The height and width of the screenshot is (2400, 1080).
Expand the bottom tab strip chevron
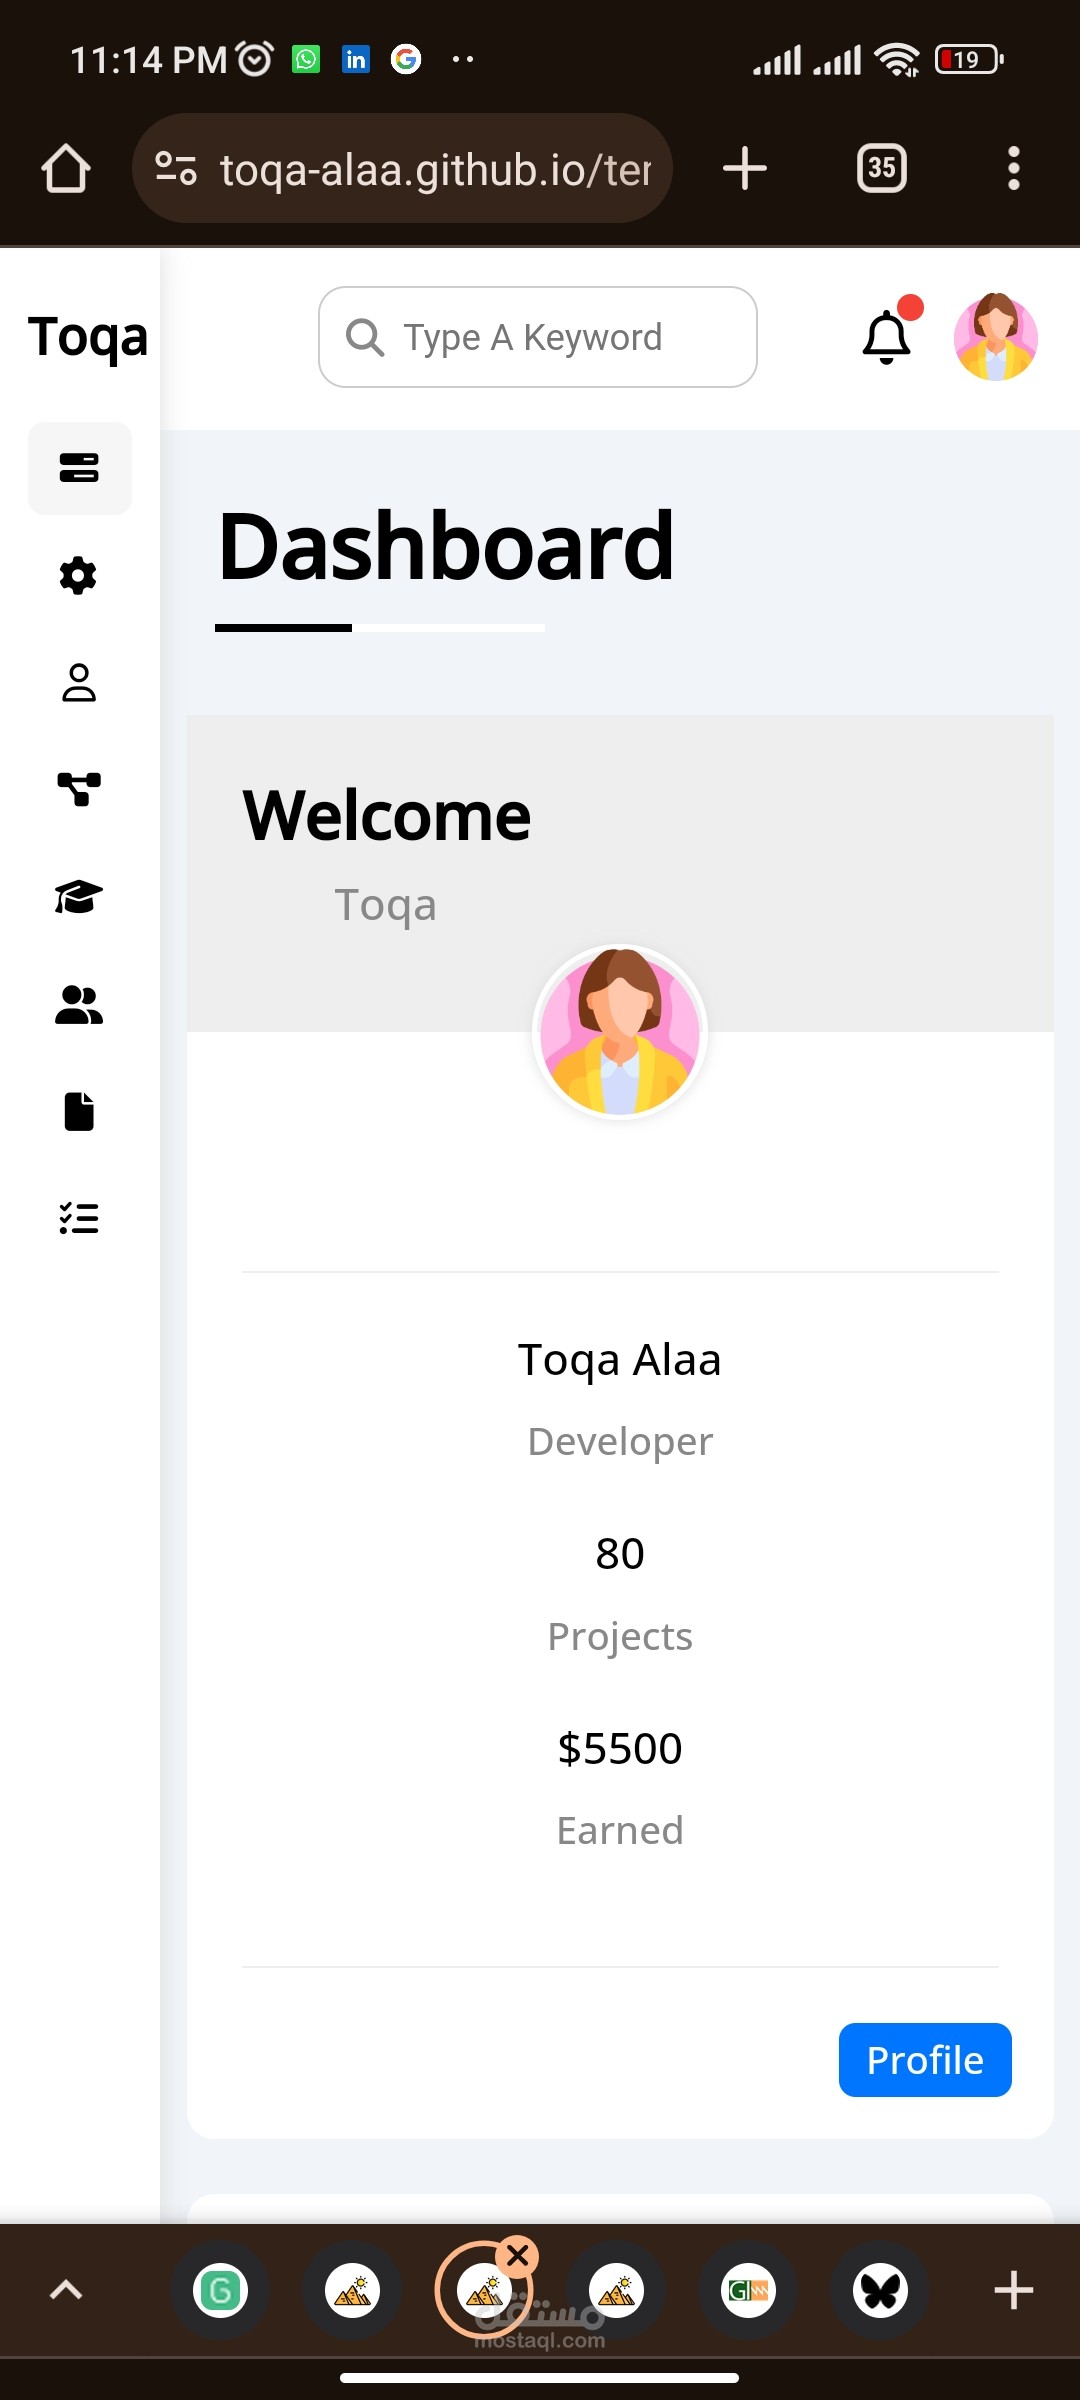[x=66, y=2290]
